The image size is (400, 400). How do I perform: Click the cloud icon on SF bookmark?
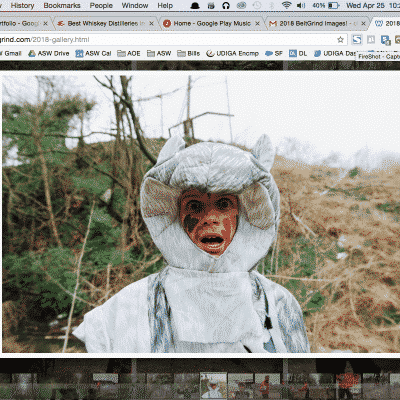pyautogui.click(x=269, y=53)
